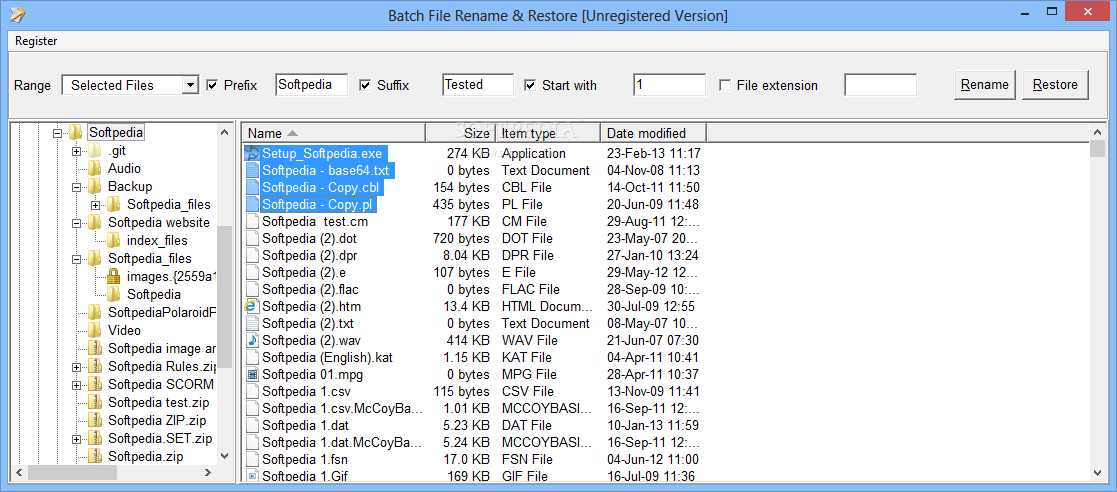Image resolution: width=1117 pixels, height=492 pixels.
Task: Click the Softpedia.zip archive icon in the tree
Action: point(94,456)
